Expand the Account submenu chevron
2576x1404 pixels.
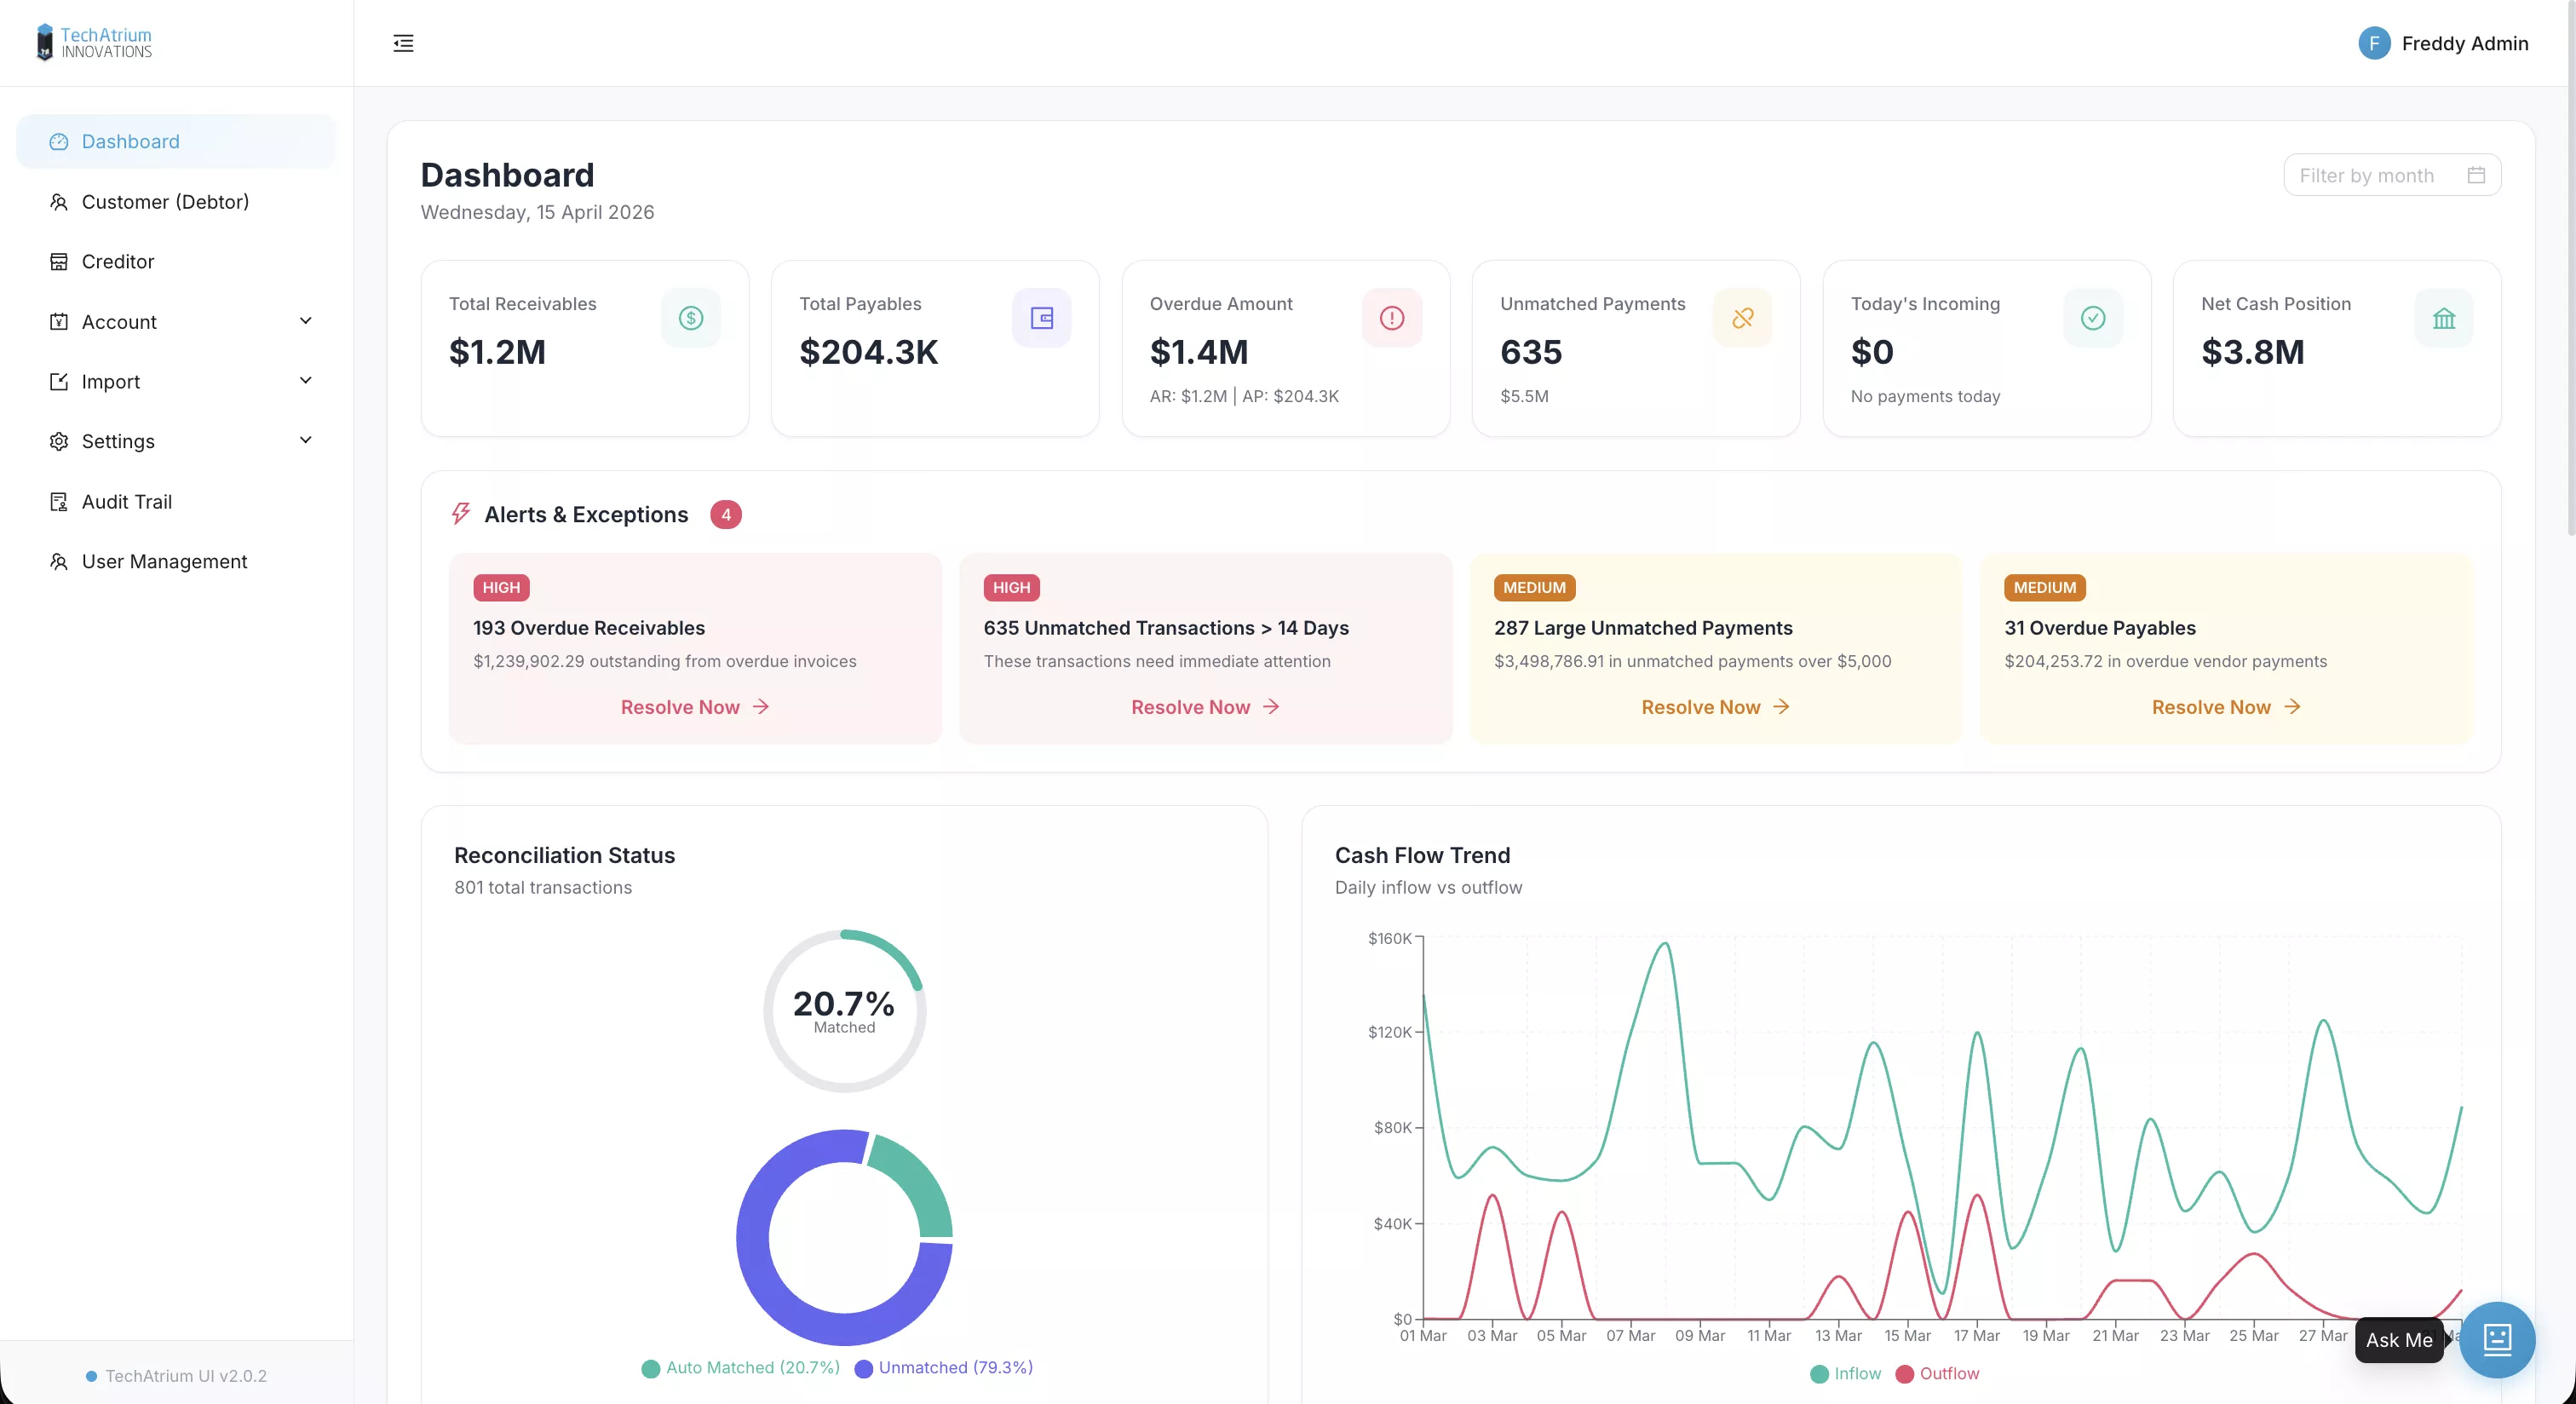point(306,321)
